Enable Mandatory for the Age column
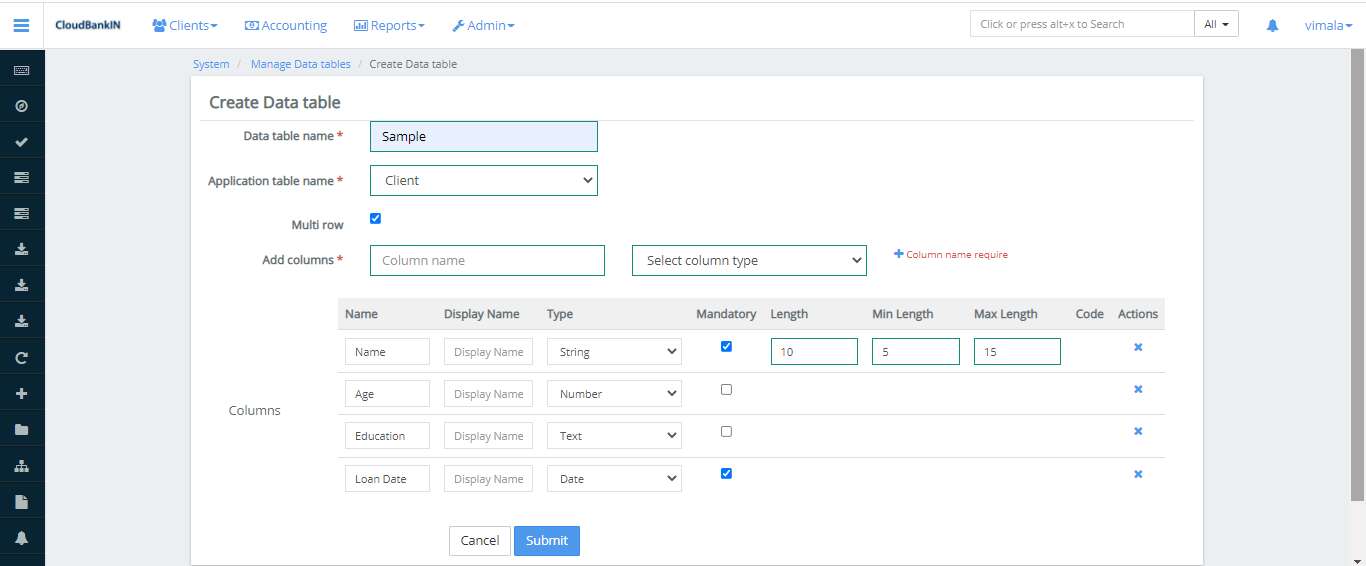The image size is (1366, 566). 726,390
